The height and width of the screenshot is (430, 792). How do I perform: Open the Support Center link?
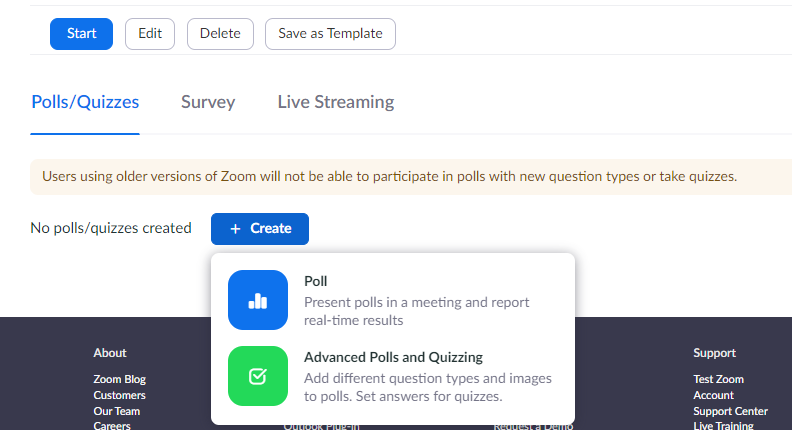[x=730, y=411]
